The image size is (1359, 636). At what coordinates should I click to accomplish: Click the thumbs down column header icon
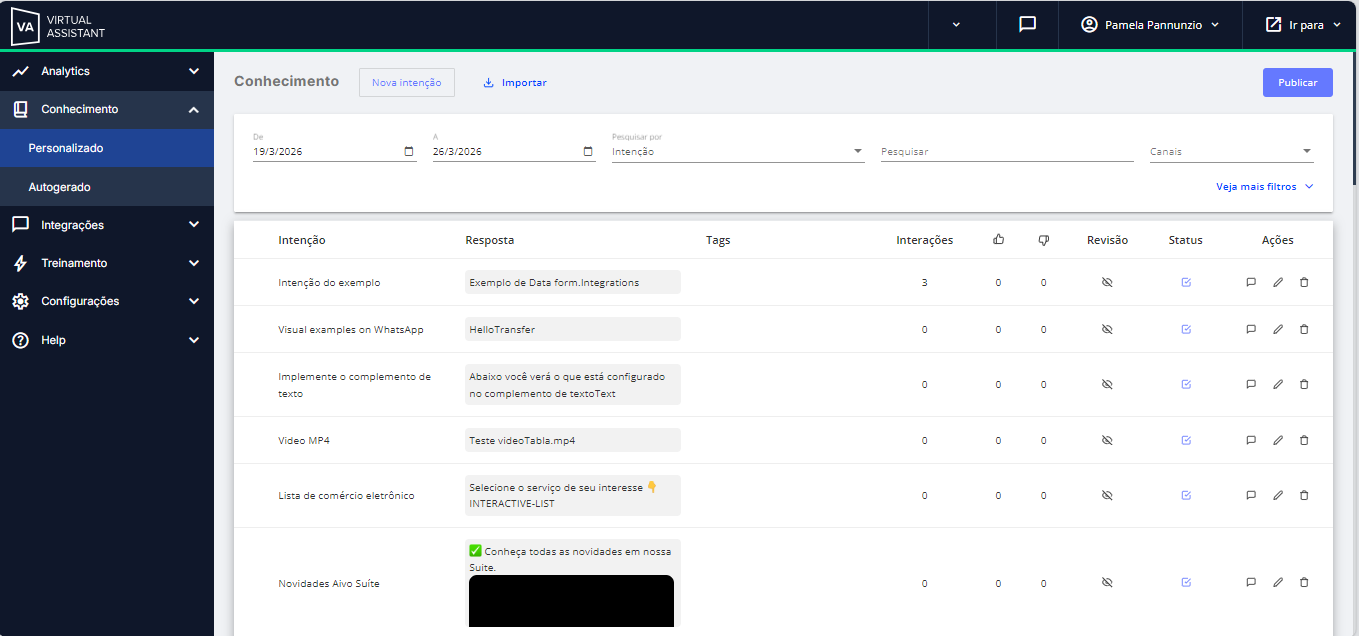point(1043,240)
